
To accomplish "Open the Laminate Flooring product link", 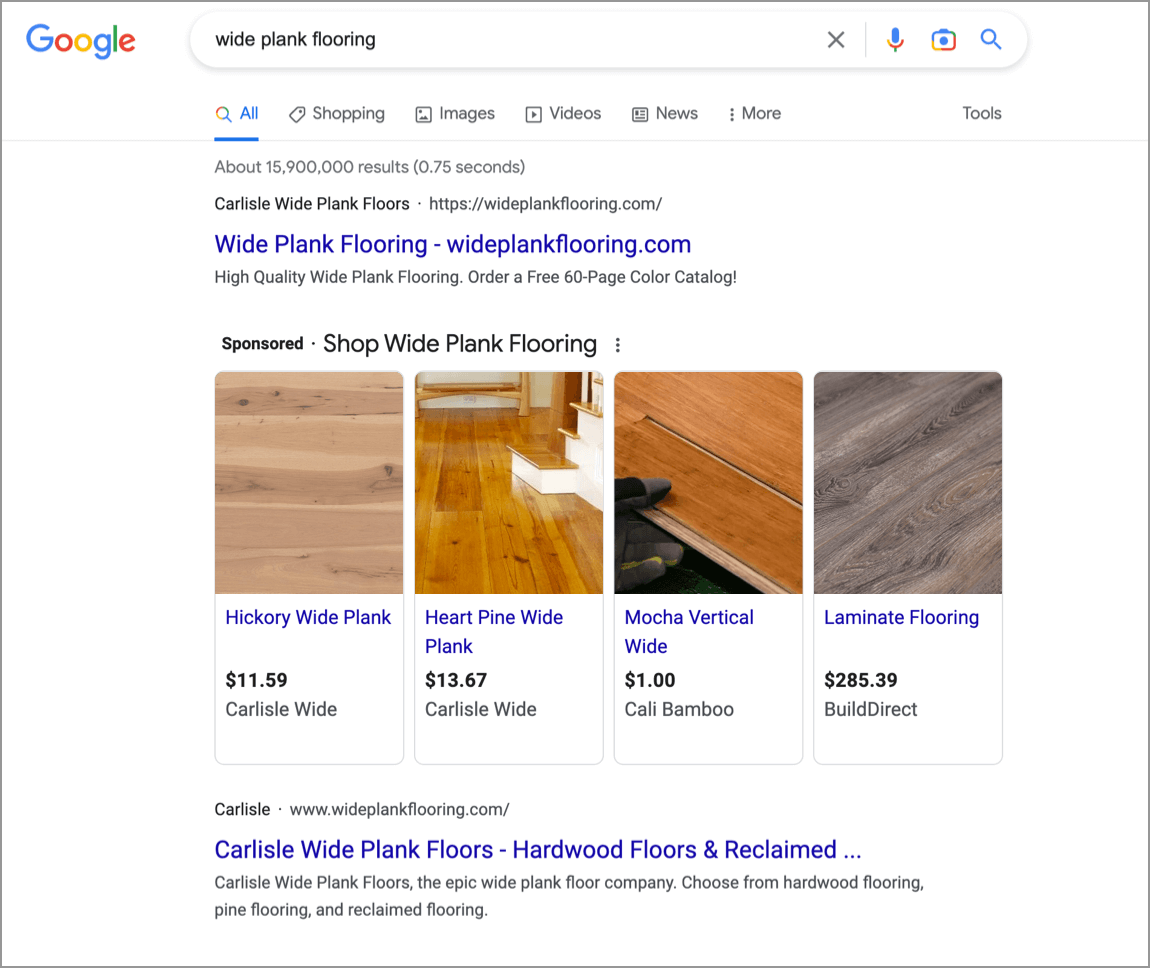I will [901, 617].
